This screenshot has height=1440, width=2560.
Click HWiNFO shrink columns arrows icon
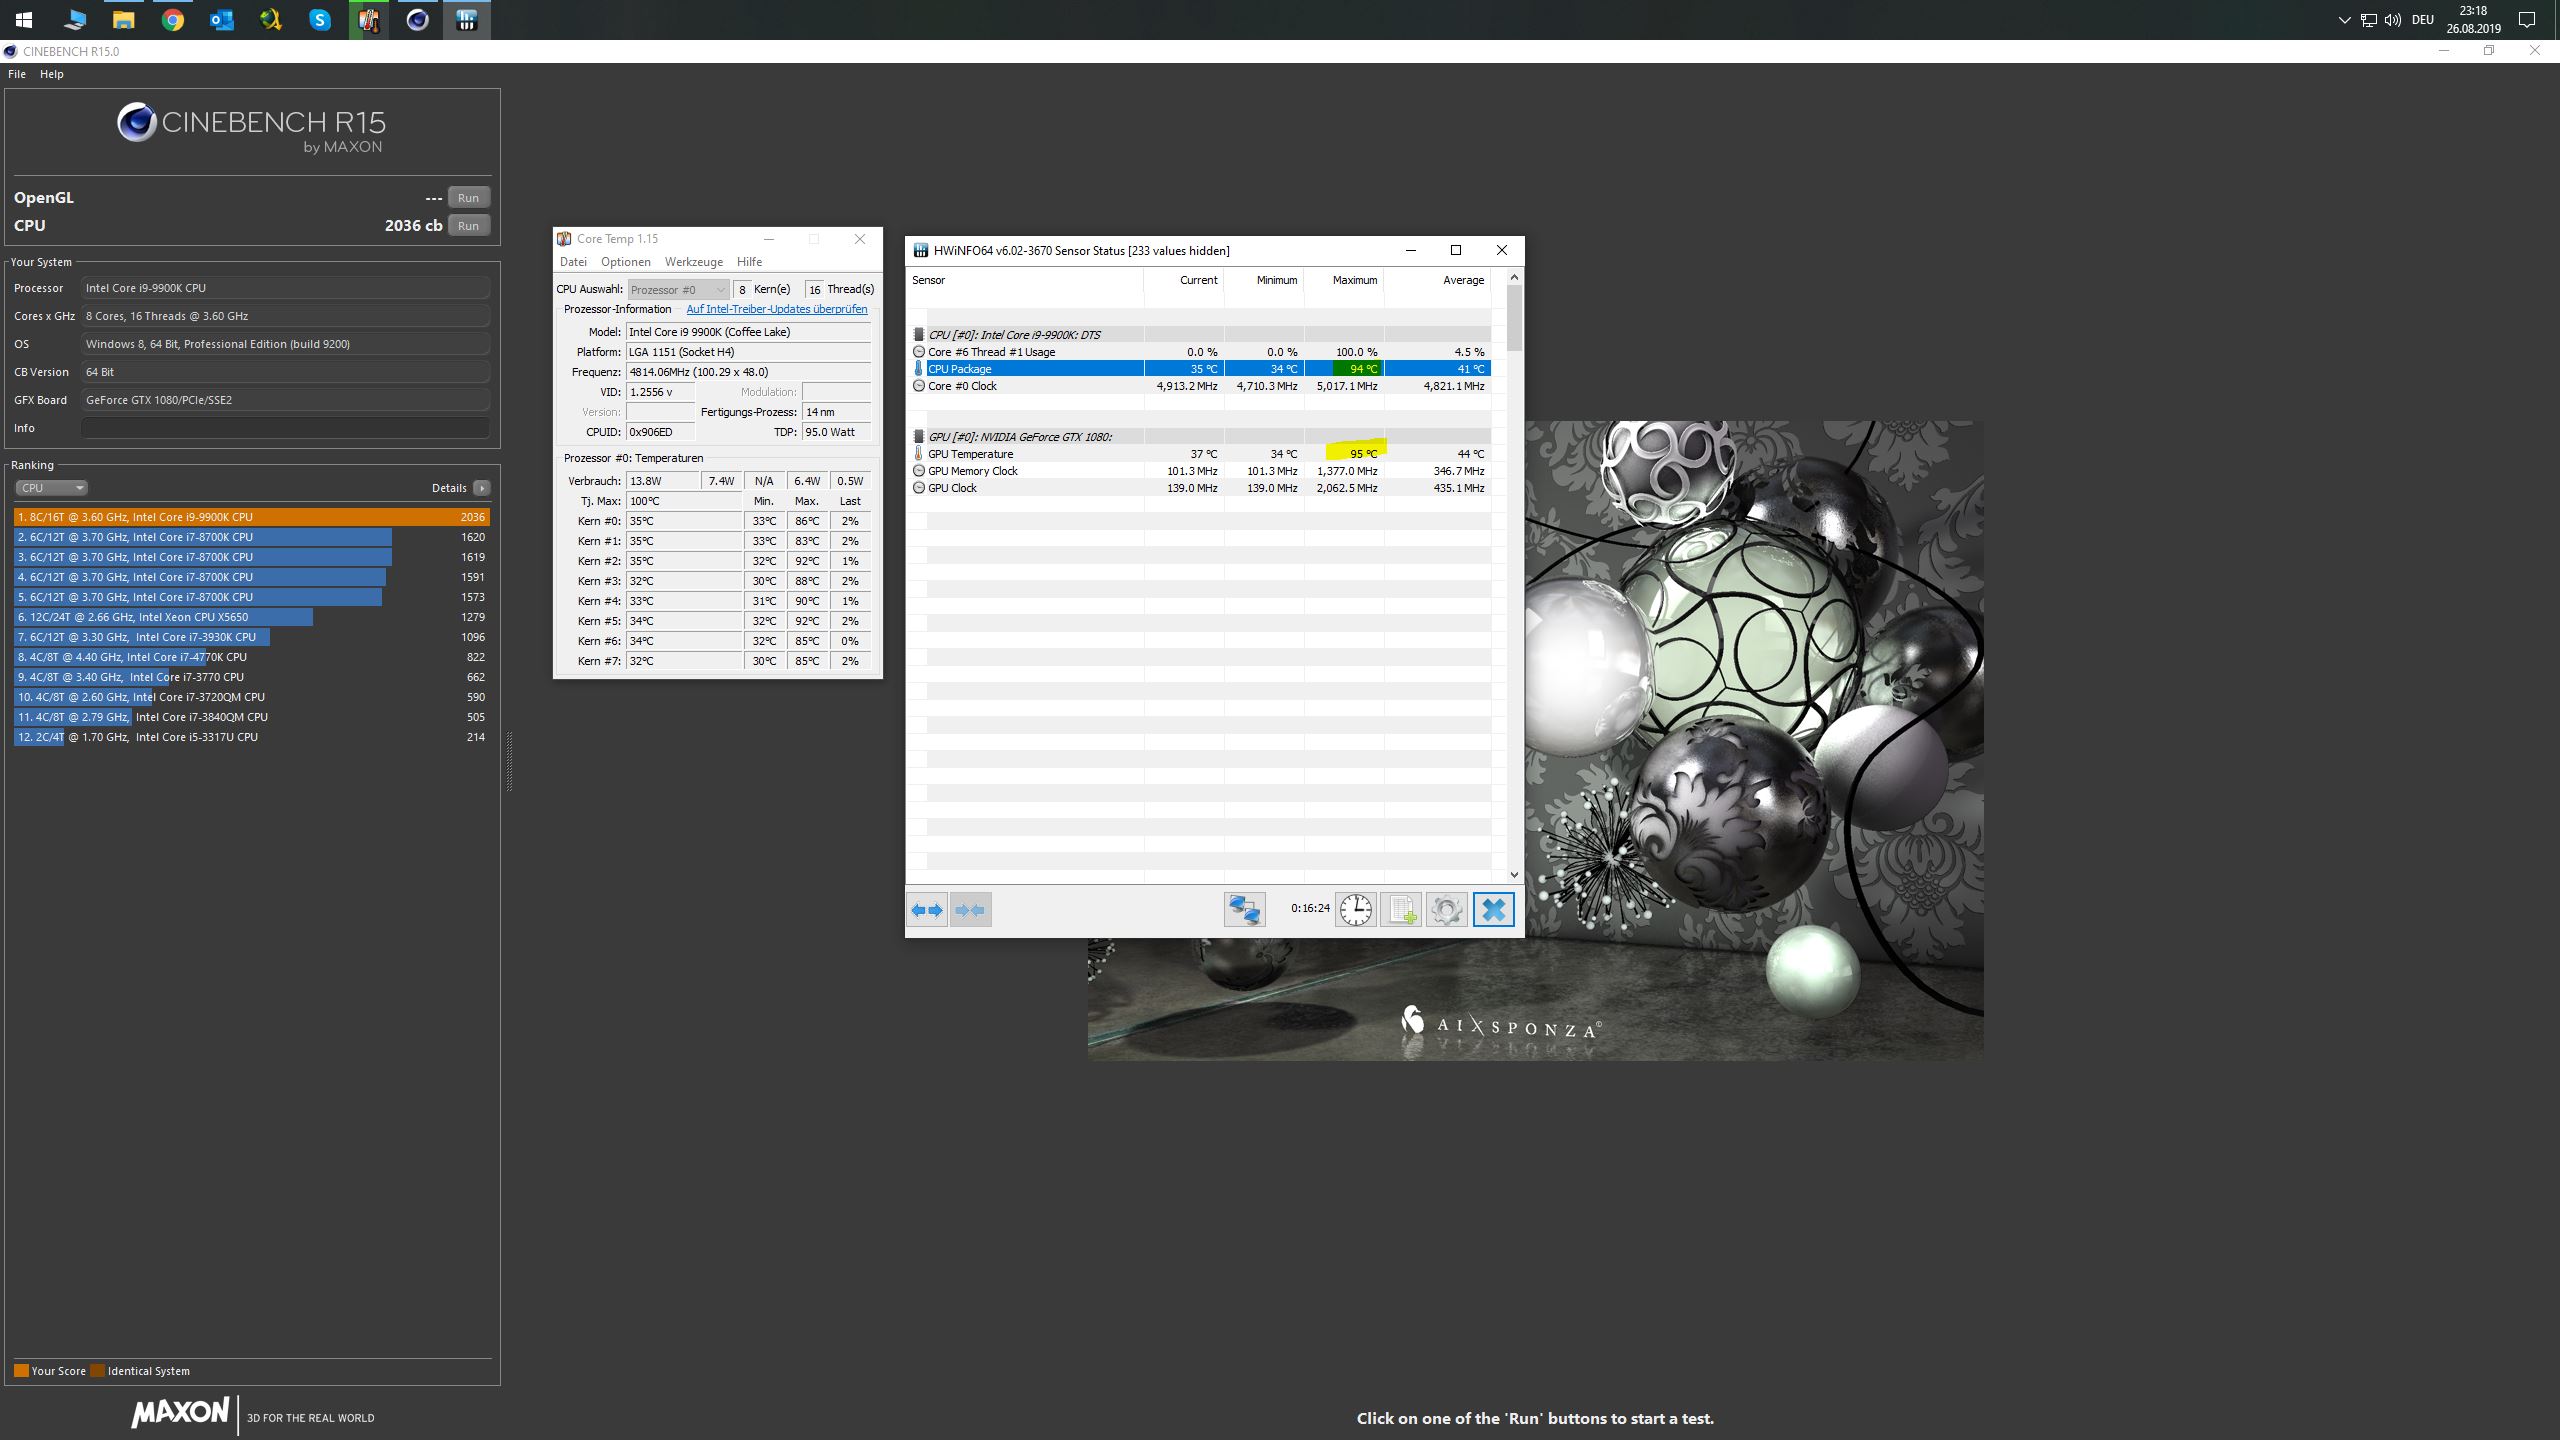tap(970, 910)
